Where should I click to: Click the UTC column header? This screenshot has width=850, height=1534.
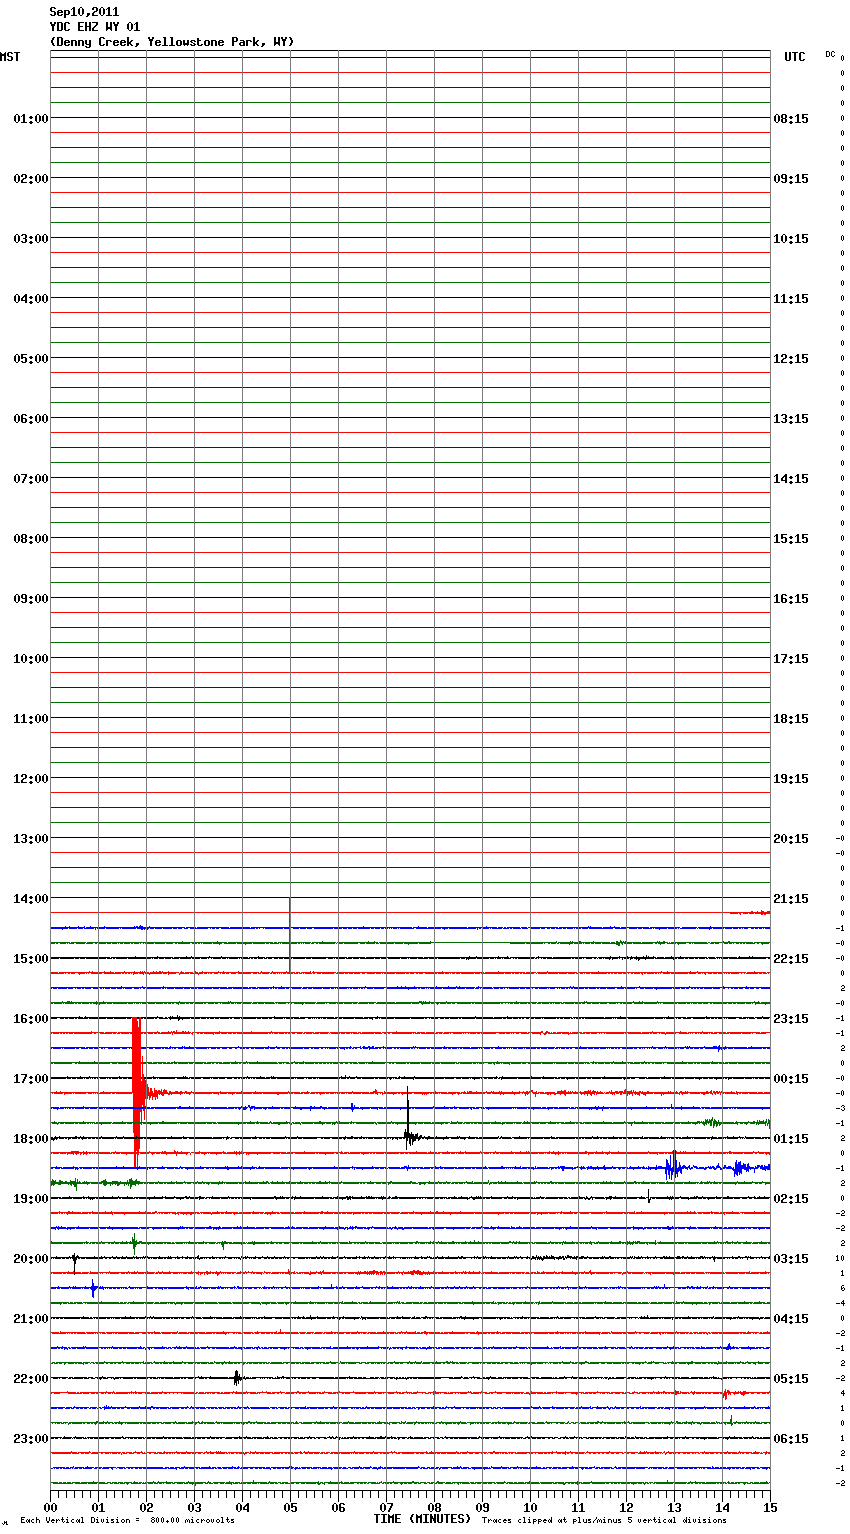794,57
